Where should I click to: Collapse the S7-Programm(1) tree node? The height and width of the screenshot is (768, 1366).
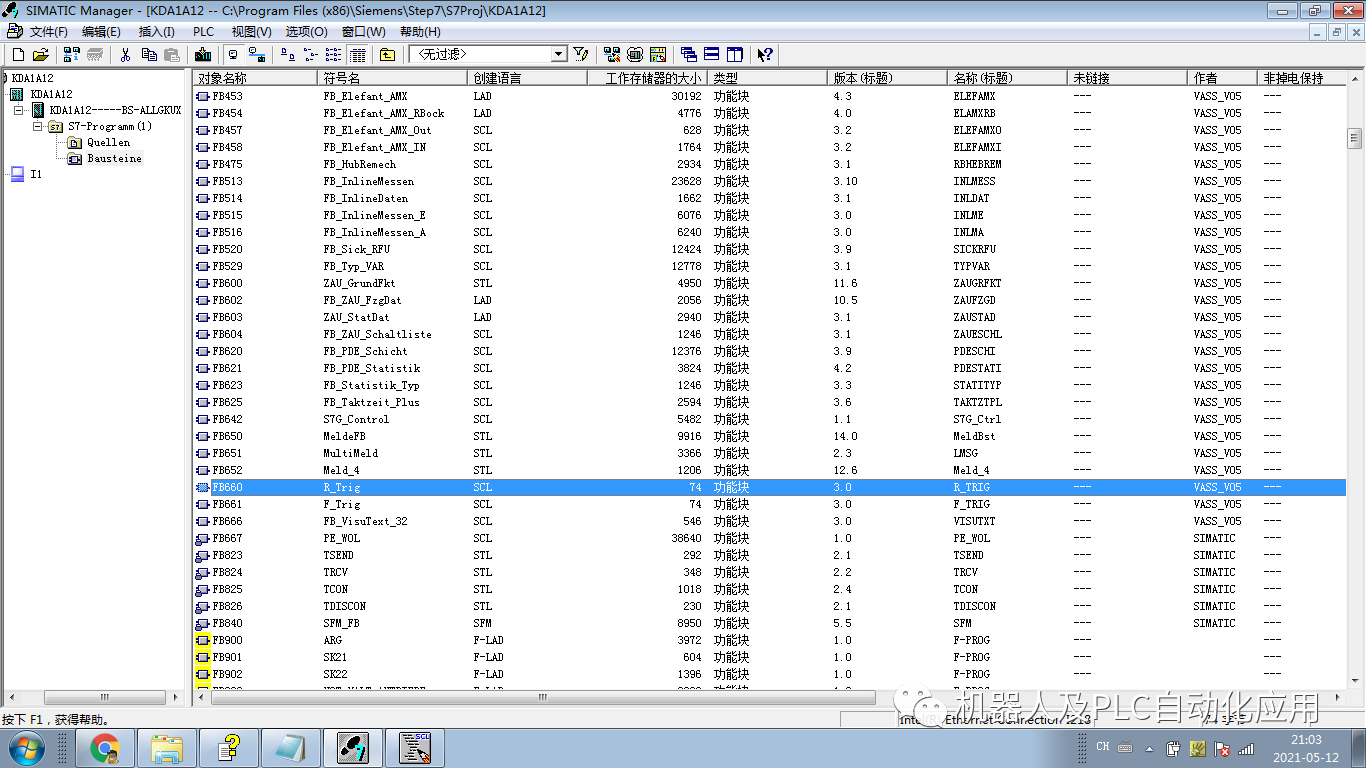click(x=37, y=126)
